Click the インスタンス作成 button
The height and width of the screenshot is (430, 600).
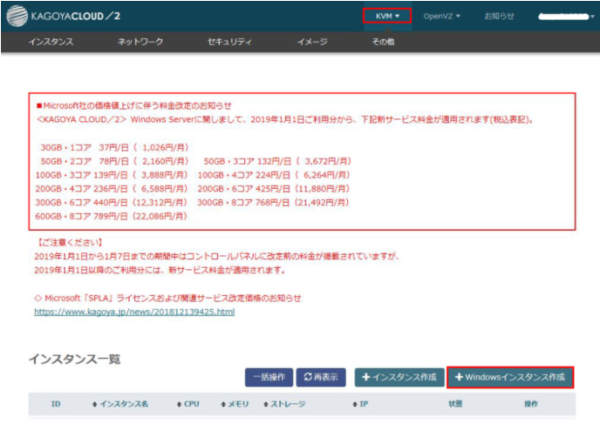click(399, 377)
